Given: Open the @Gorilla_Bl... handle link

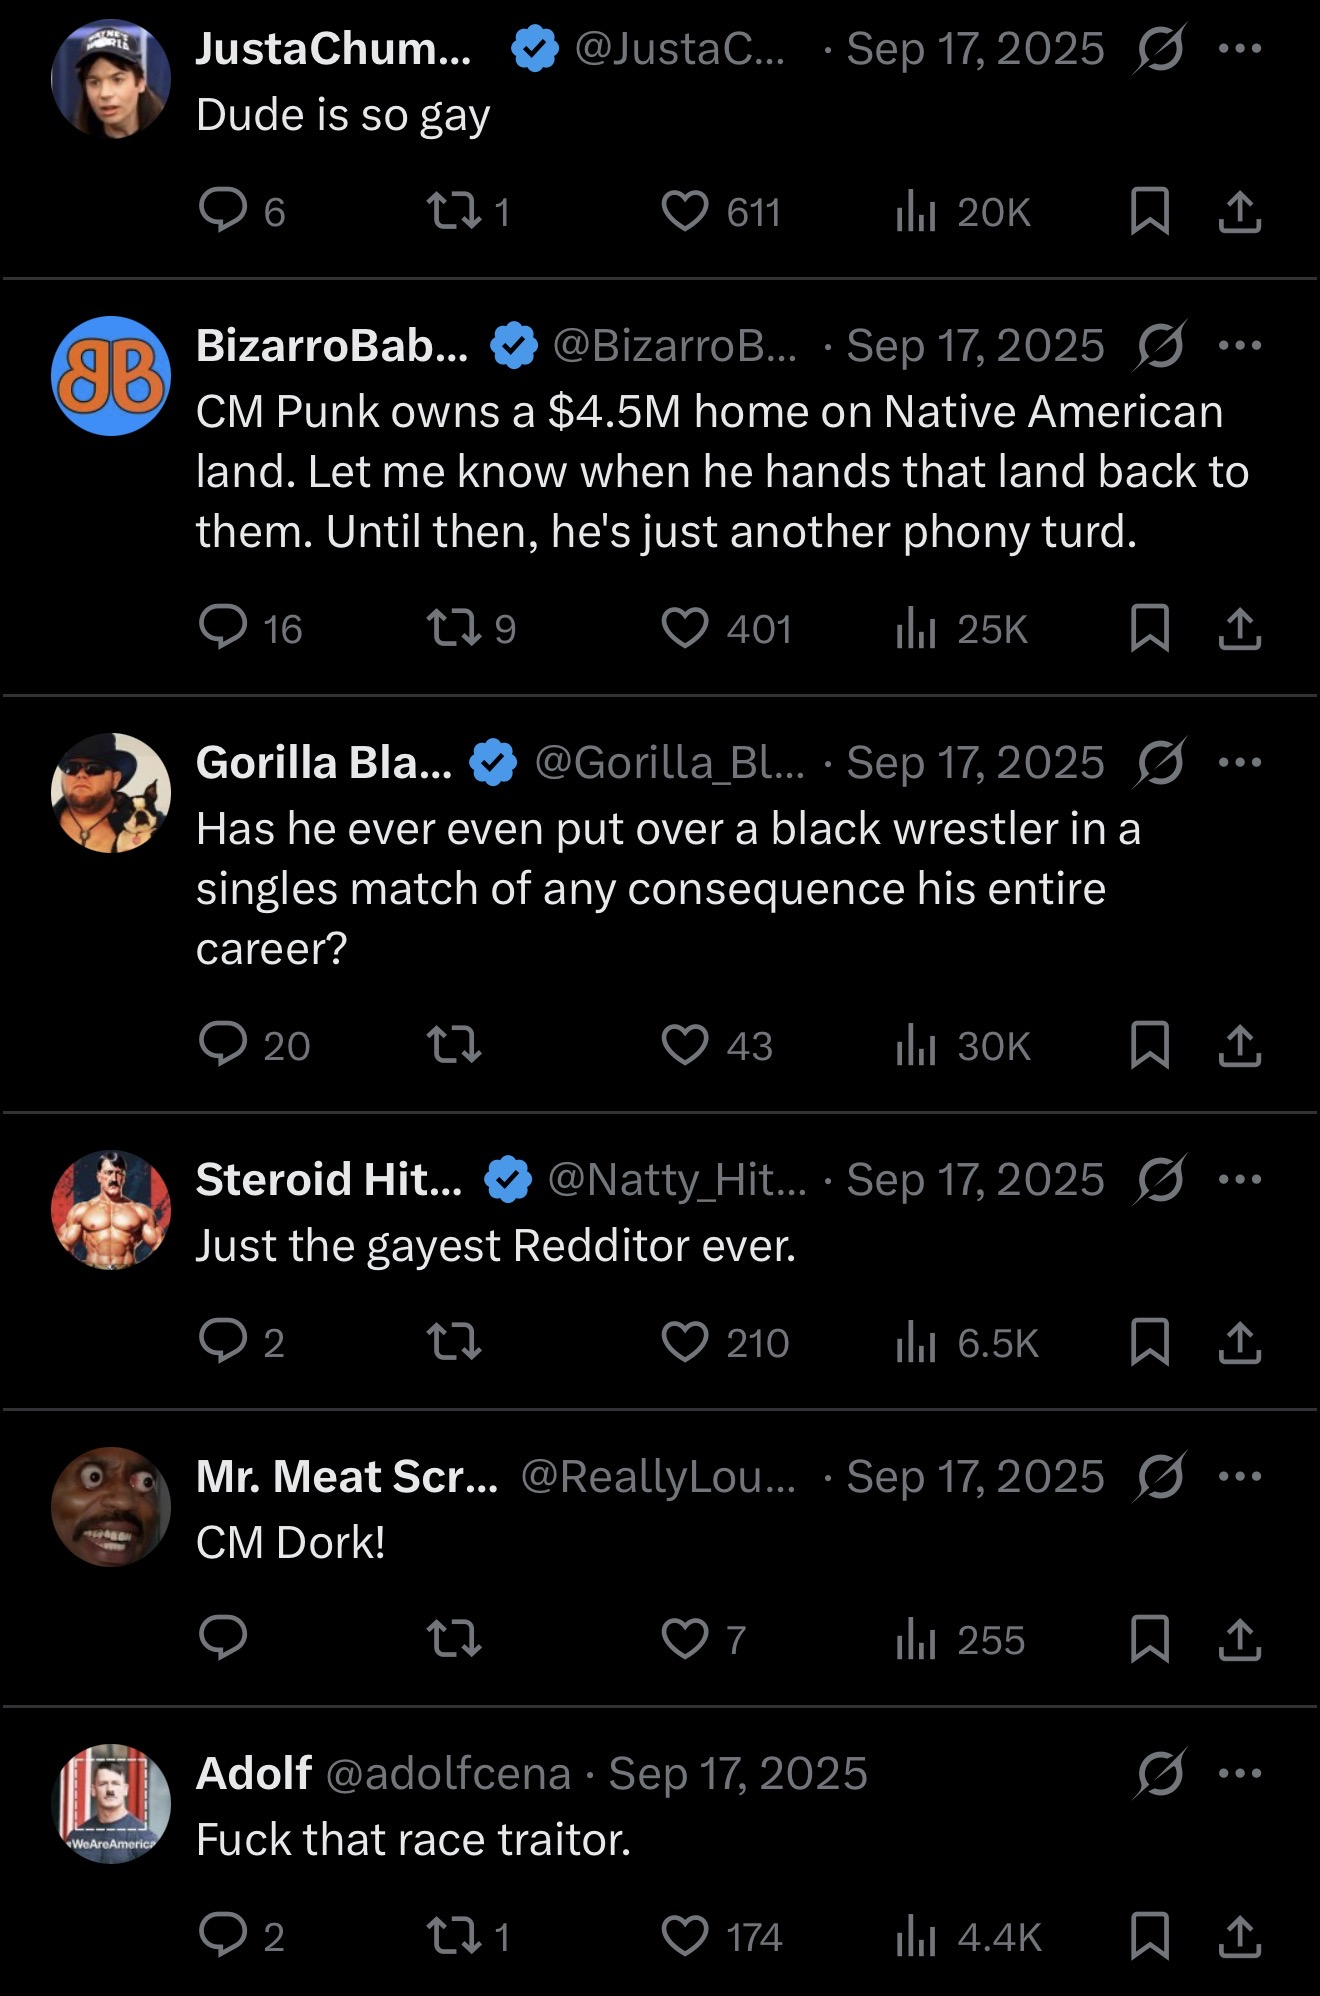Looking at the screenshot, I should pyautogui.click(x=669, y=762).
